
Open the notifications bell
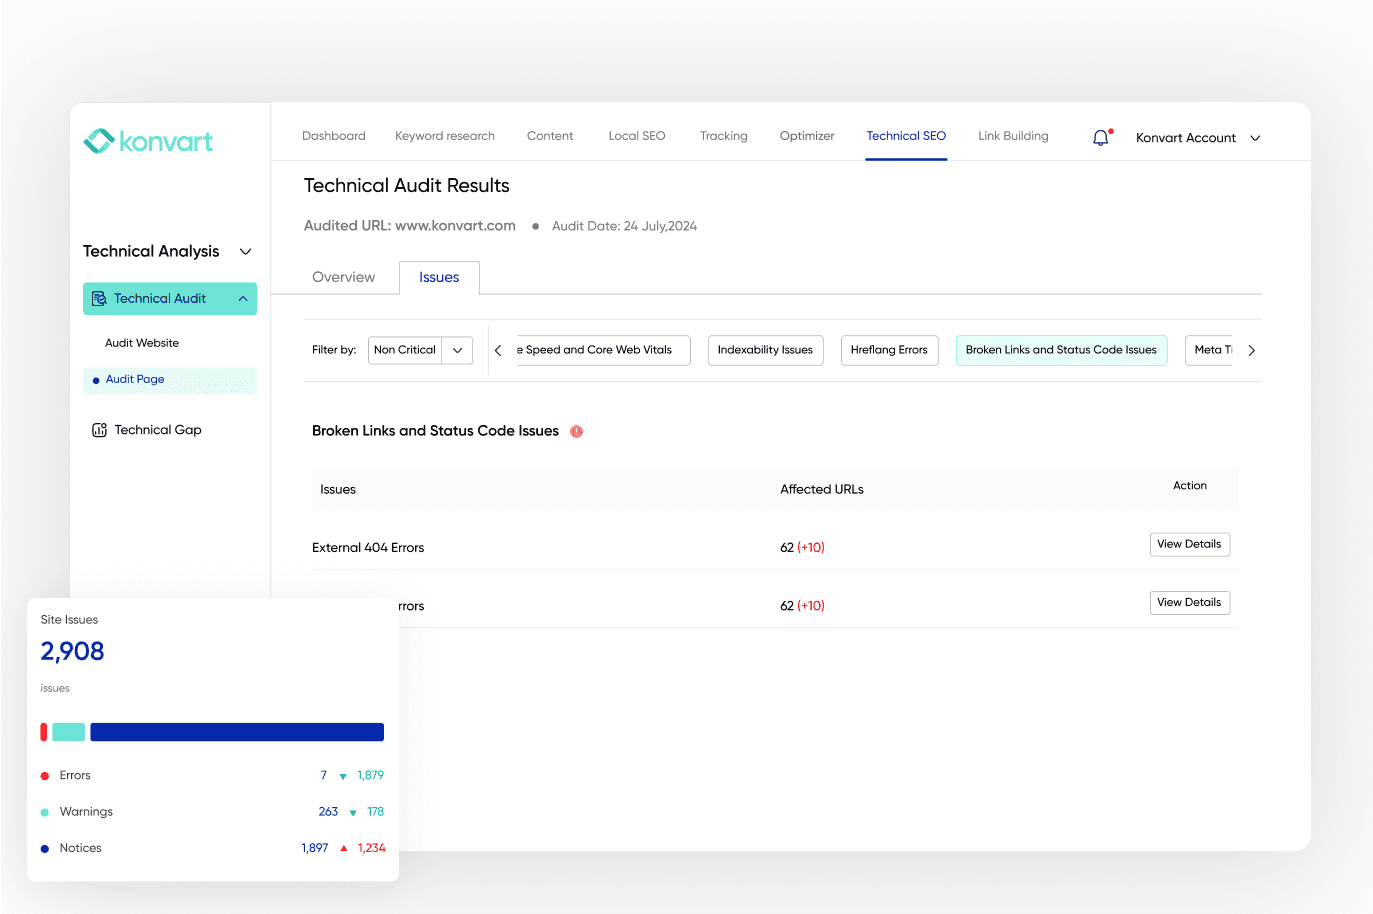click(x=1101, y=138)
